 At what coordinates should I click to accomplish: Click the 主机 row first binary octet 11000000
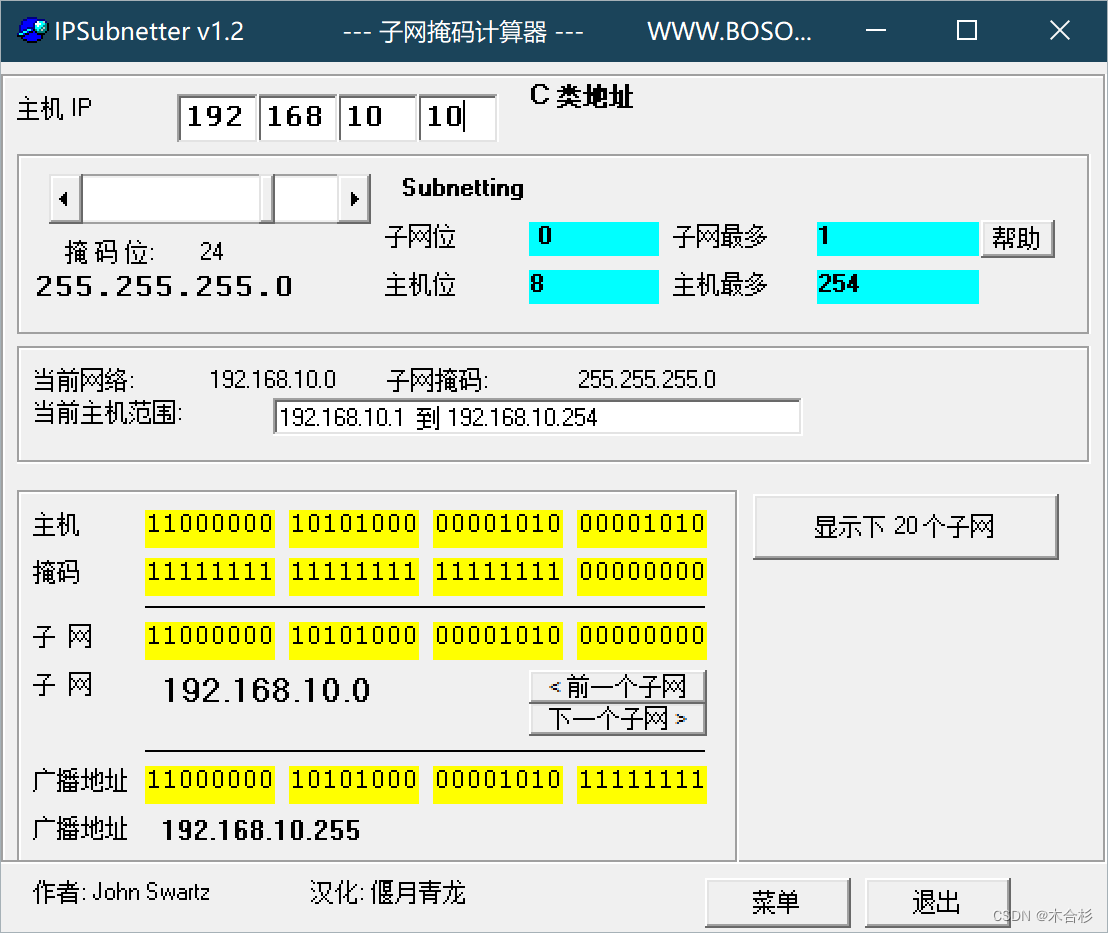210,528
